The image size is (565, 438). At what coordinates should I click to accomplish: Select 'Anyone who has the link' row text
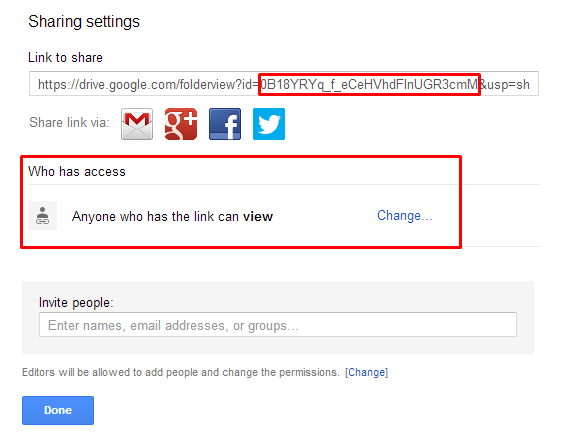tap(172, 216)
